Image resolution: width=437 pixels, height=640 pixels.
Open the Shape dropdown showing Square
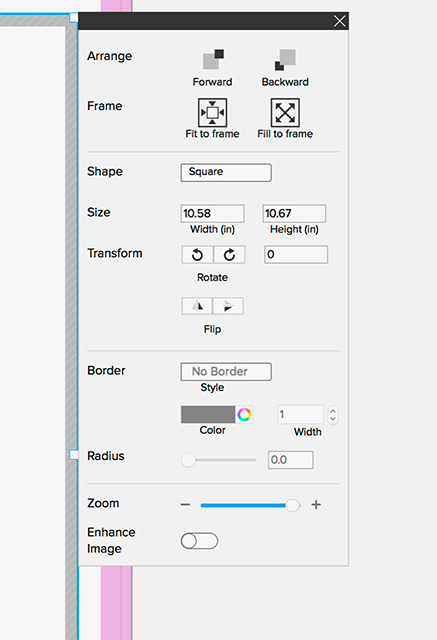[226, 173]
